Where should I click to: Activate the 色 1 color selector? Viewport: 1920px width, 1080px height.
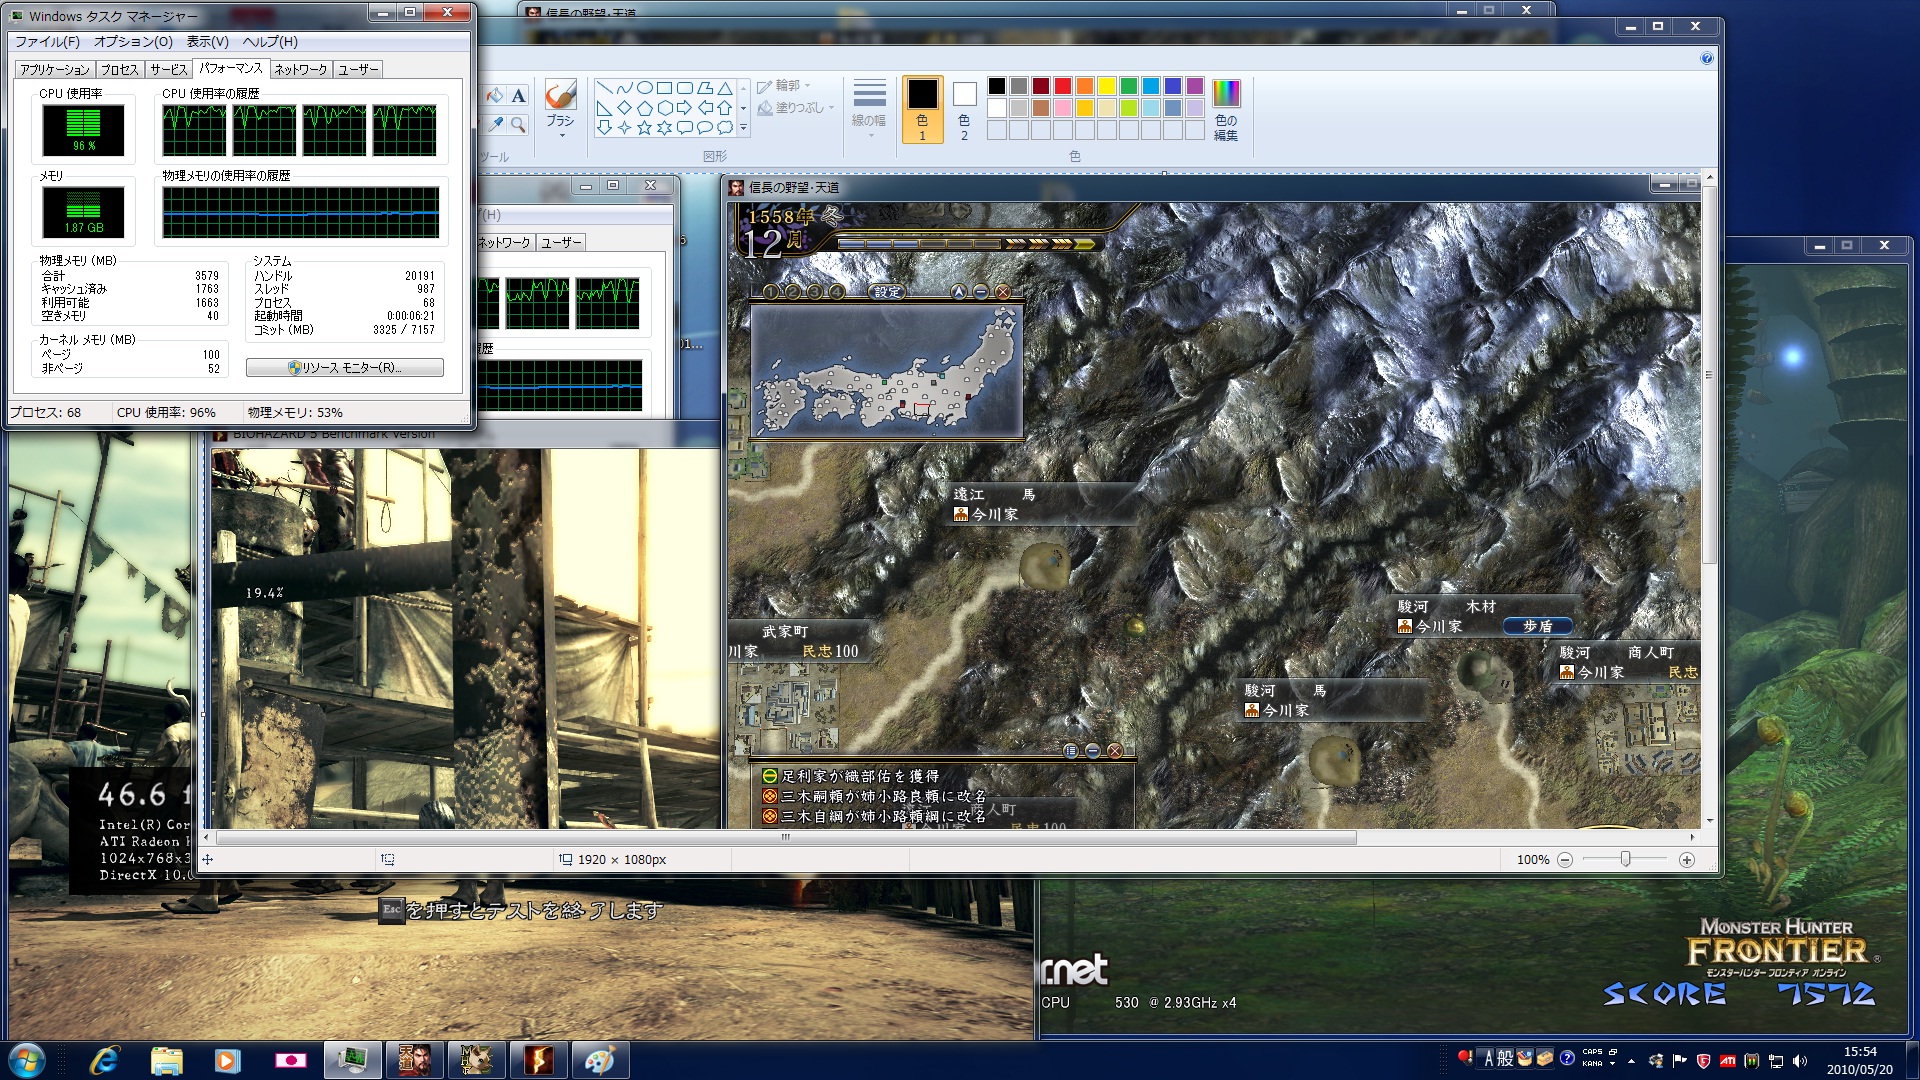[x=922, y=109]
